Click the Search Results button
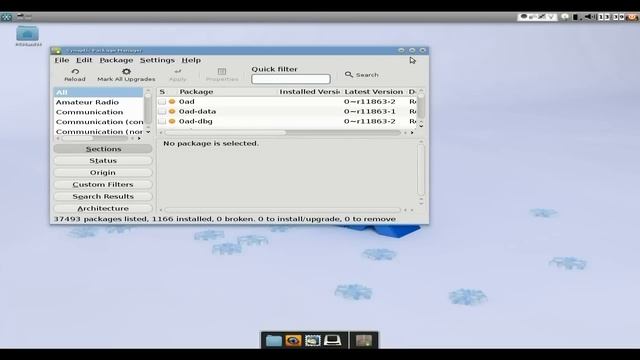The image size is (640, 360). 103,196
